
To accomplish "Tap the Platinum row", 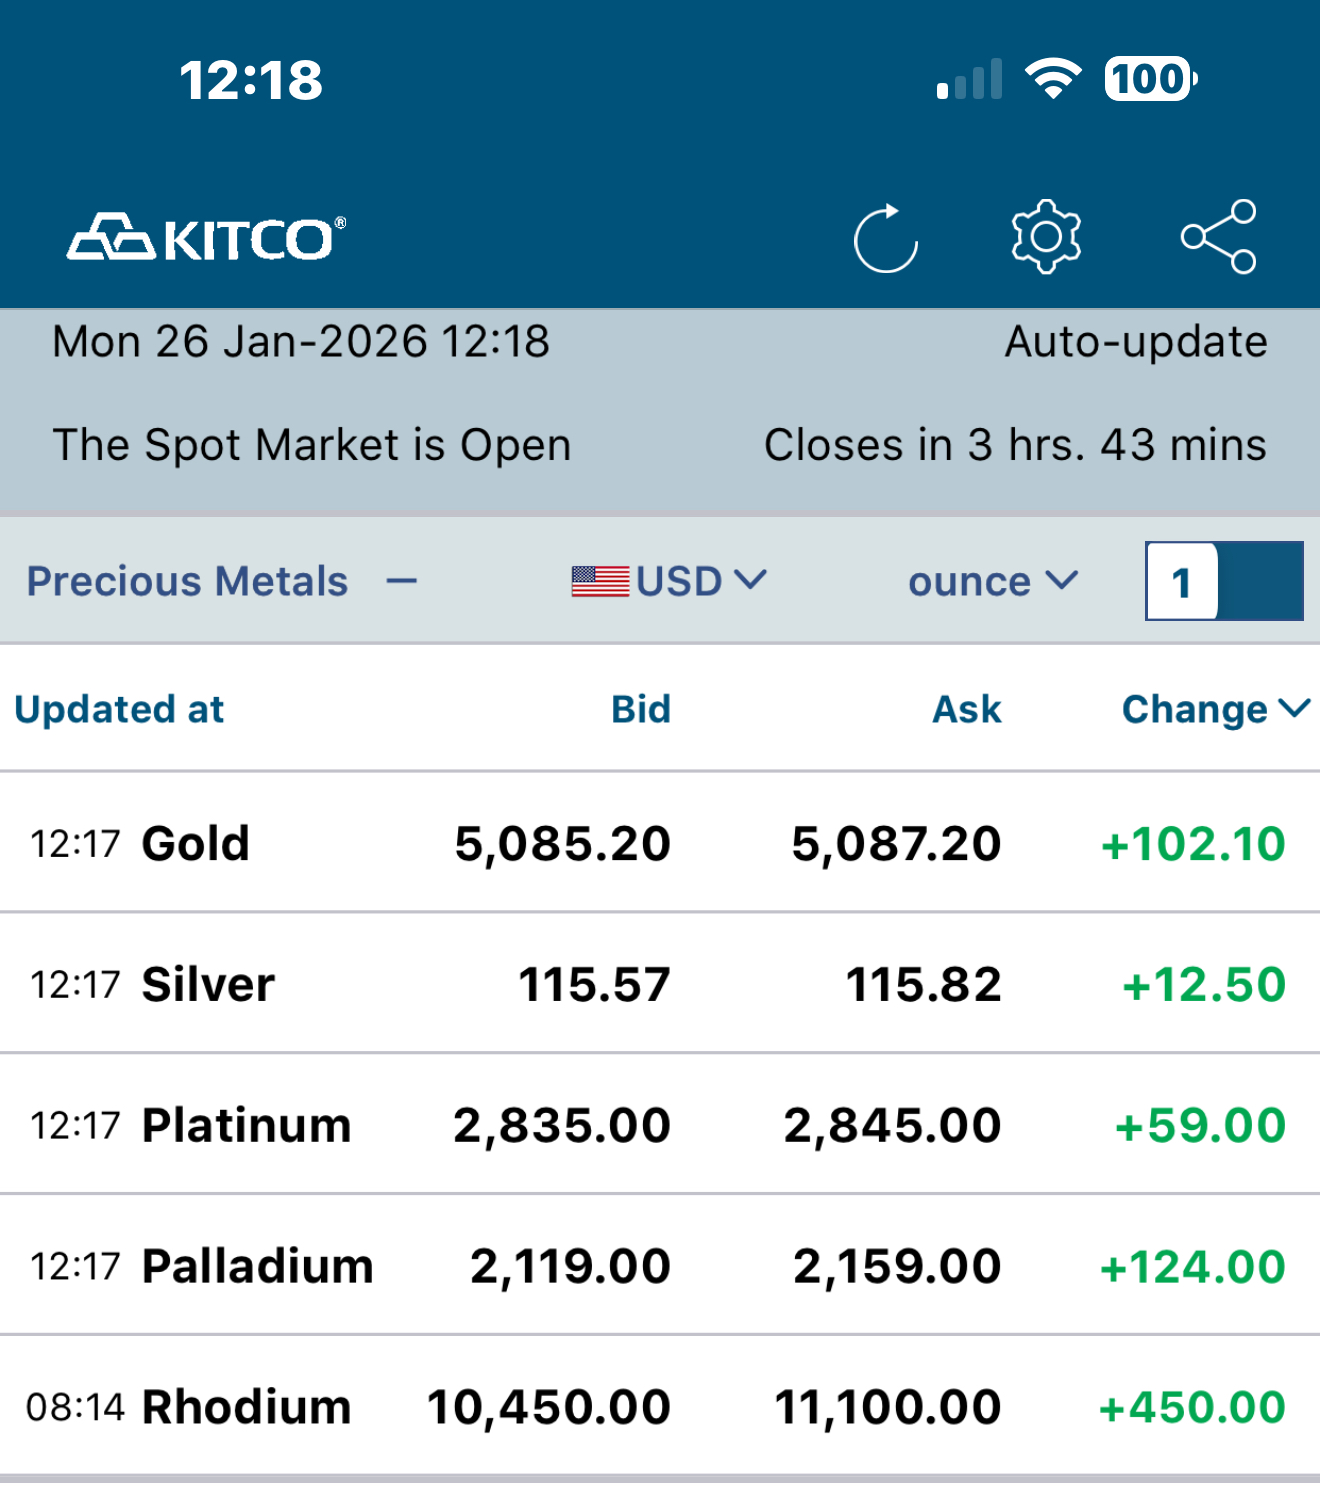I will click(246, 1125).
